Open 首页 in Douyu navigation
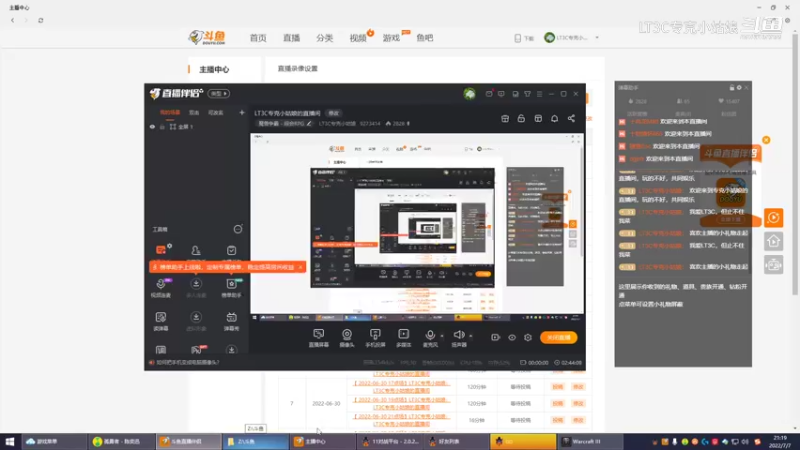Image resolution: width=800 pixels, height=450 pixels. [258, 38]
